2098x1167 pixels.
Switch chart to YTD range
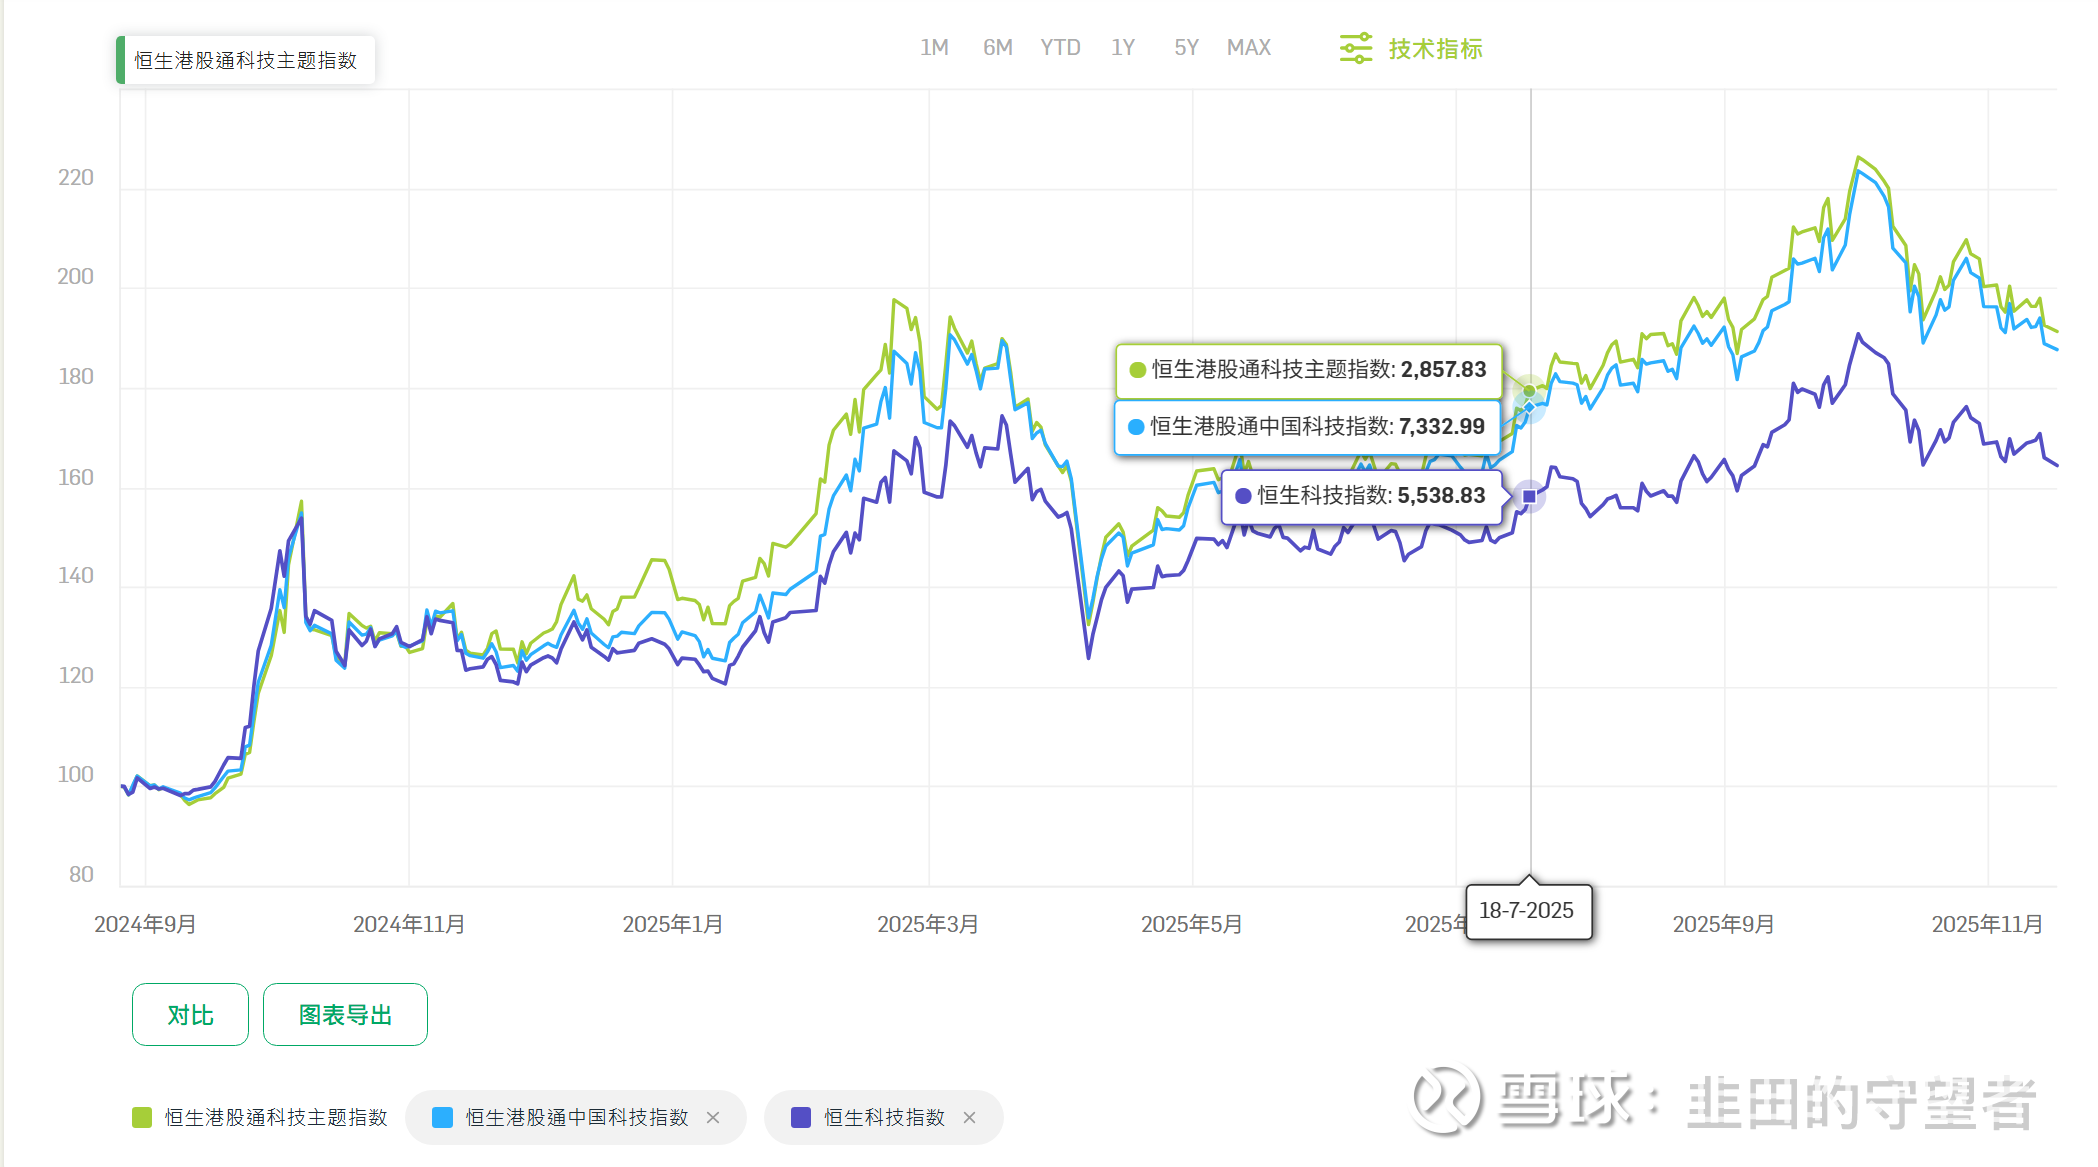point(1060,48)
